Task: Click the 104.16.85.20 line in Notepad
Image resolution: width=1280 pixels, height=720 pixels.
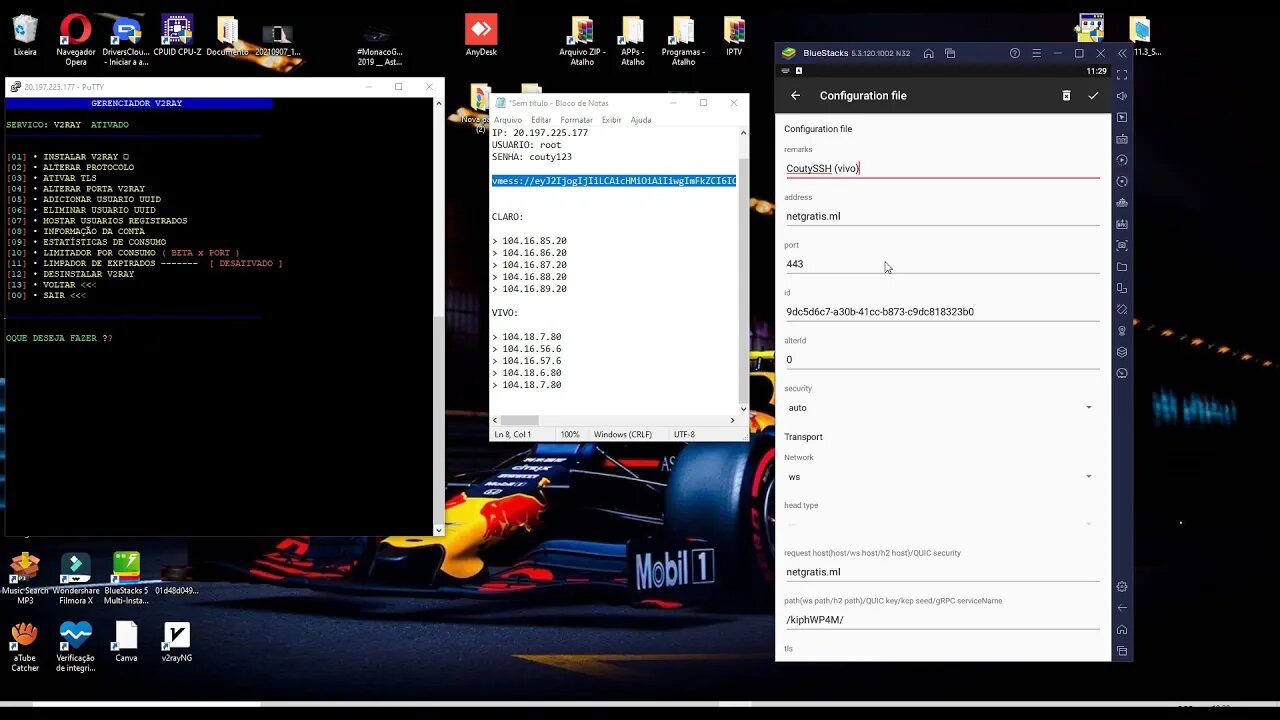Action: pyautogui.click(x=529, y=241)
